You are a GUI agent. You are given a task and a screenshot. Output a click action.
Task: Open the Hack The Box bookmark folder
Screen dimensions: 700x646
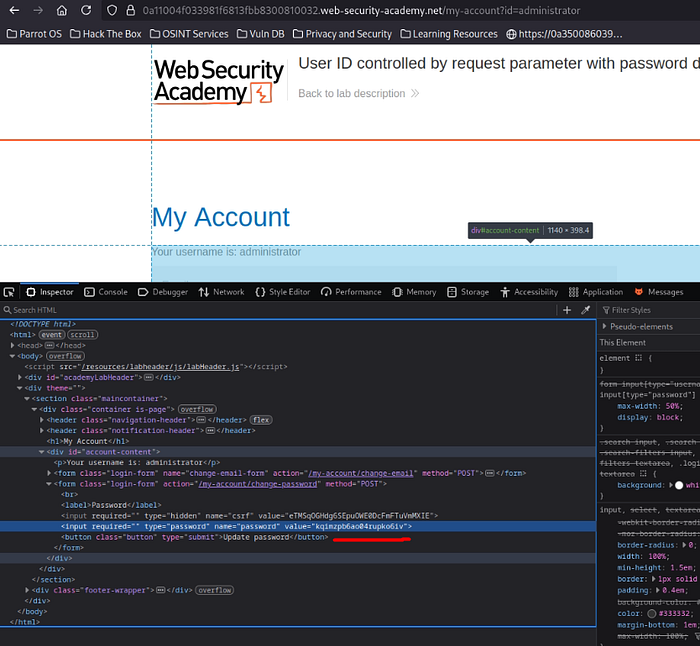click(106, 34)
